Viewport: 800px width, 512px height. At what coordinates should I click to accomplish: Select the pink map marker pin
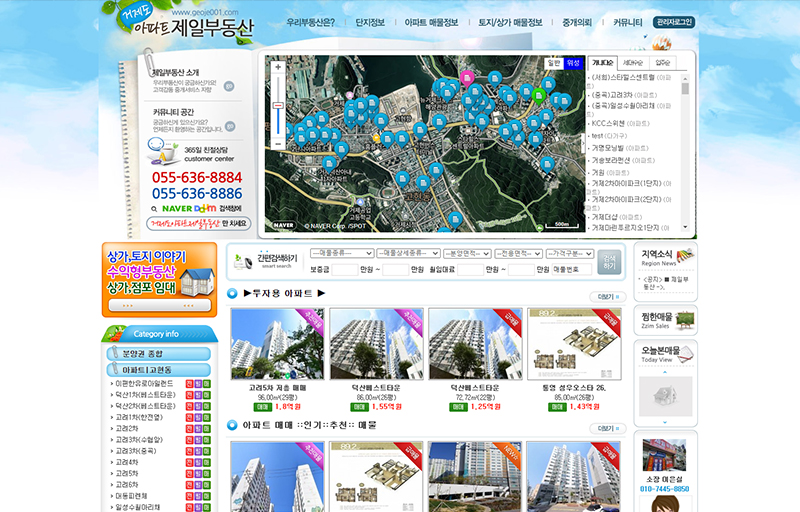coord(467,78)
